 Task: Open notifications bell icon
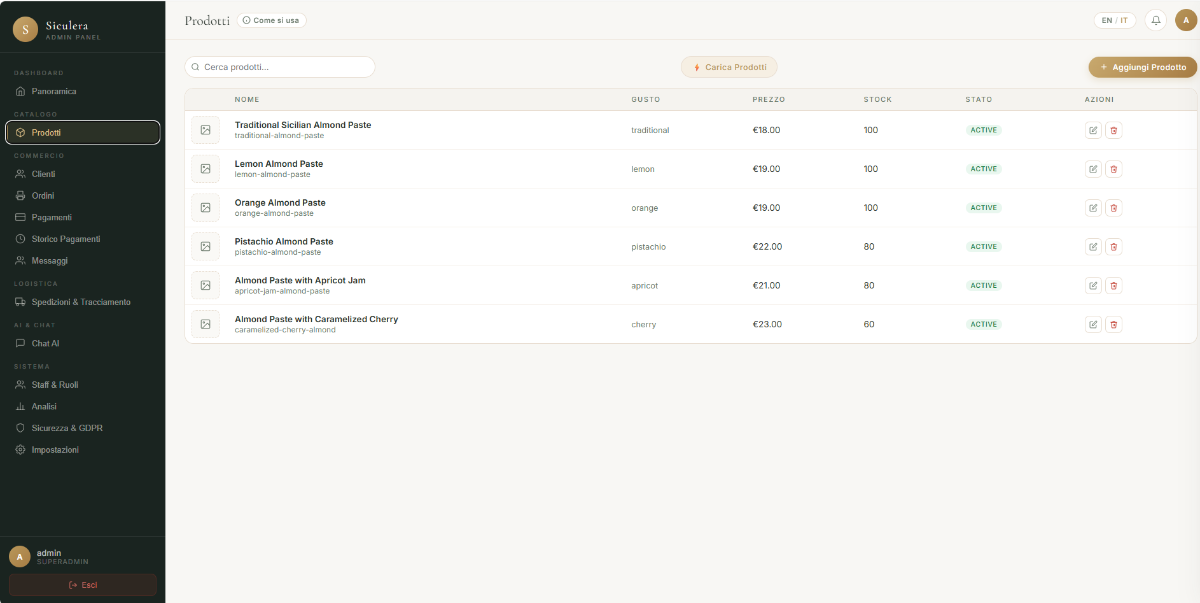[x=1156, y=20]
